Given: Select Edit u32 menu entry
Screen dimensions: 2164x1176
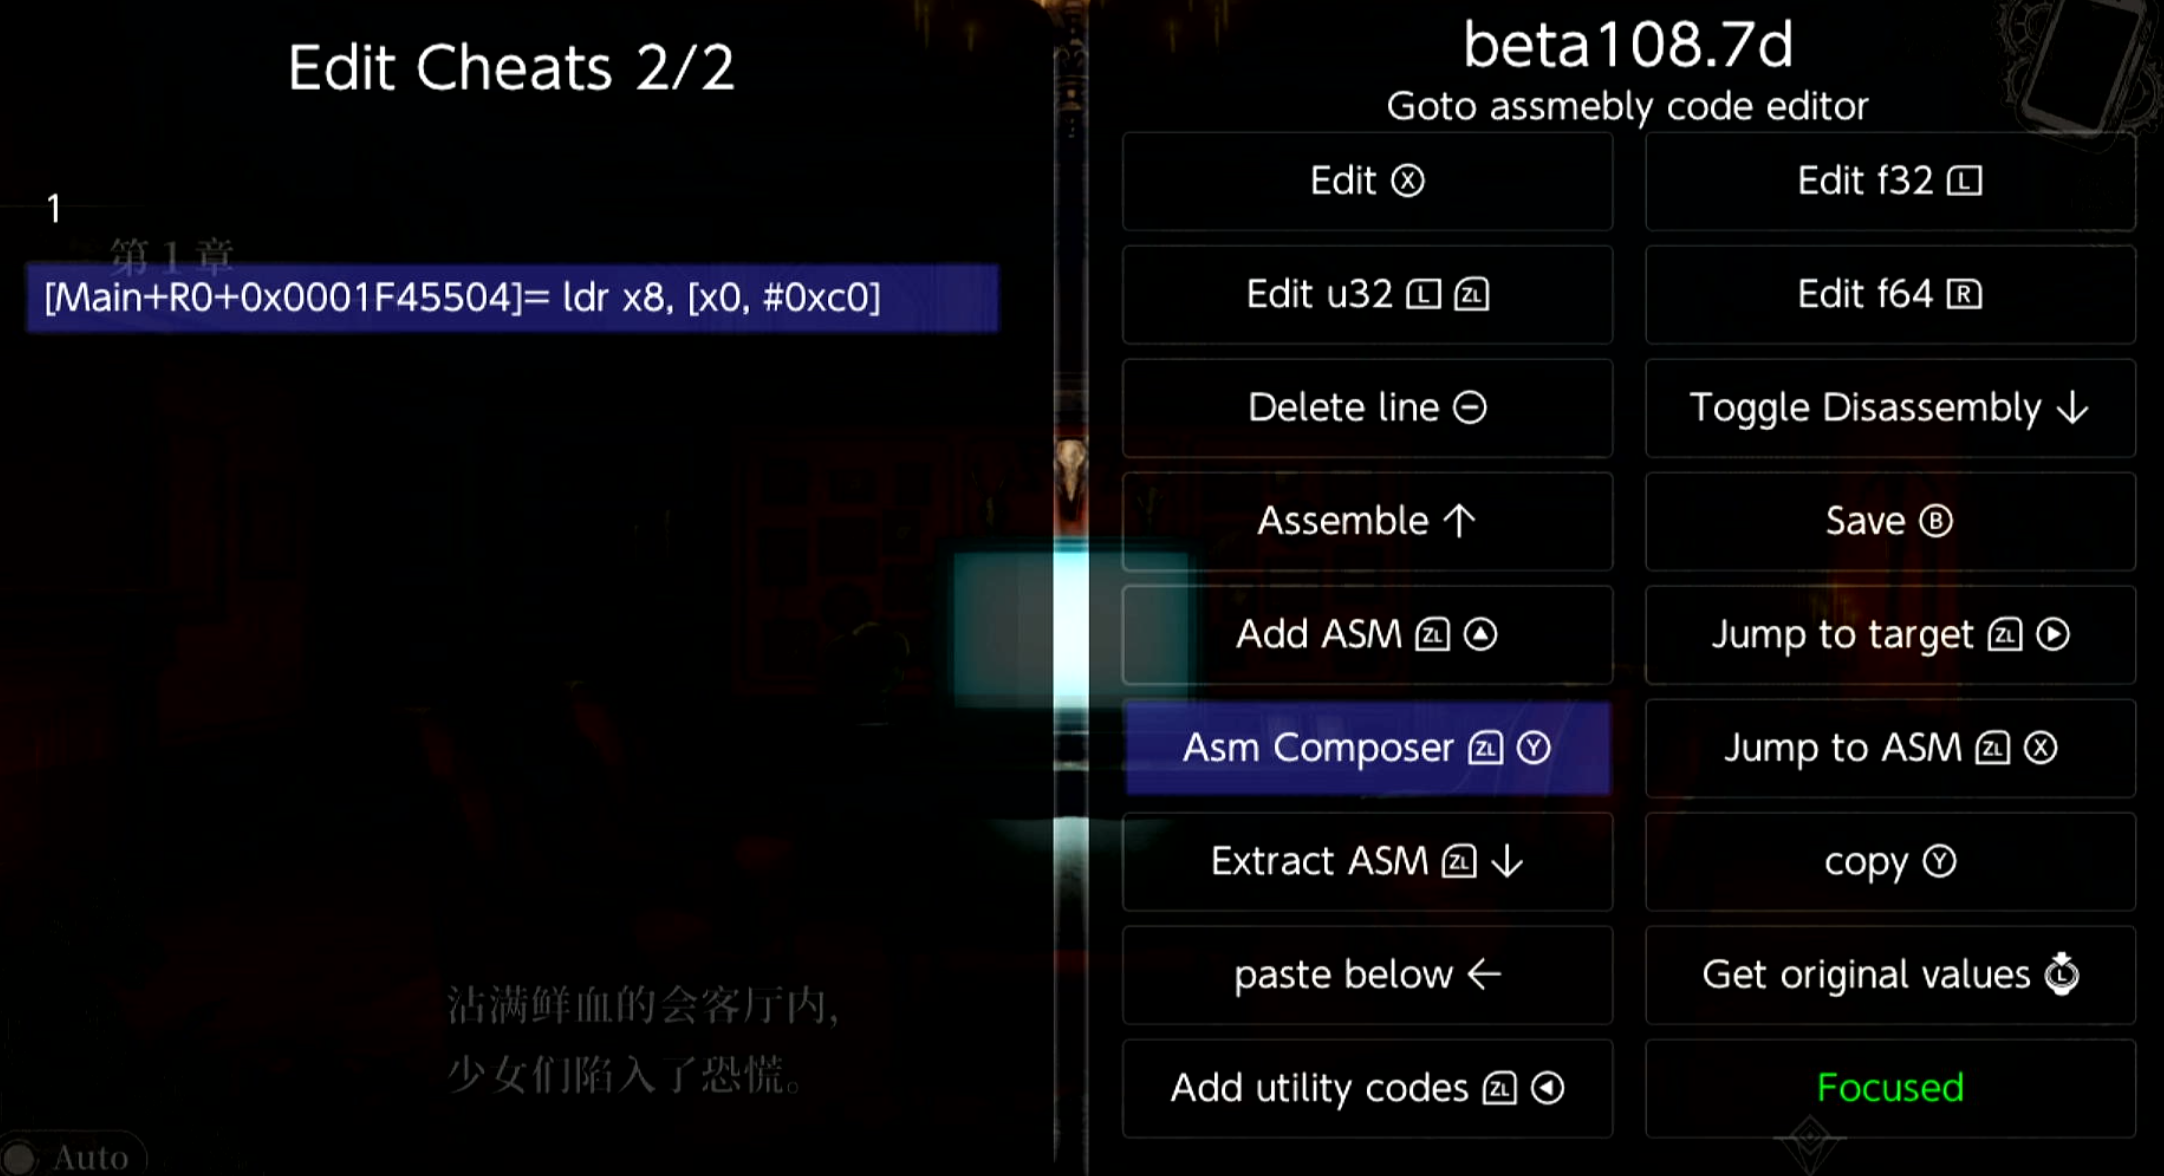Looking at the screenshot, I should click(1367, 295).
